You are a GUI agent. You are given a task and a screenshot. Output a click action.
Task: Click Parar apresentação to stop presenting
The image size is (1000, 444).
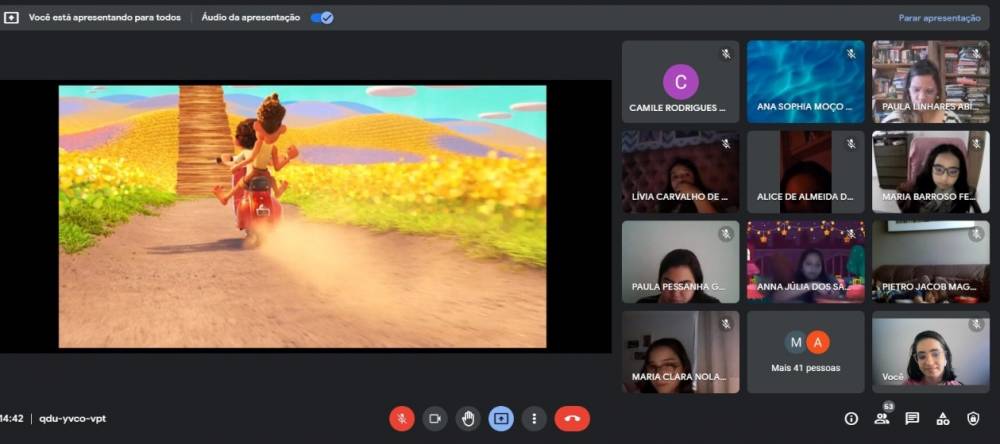(939, 17)
